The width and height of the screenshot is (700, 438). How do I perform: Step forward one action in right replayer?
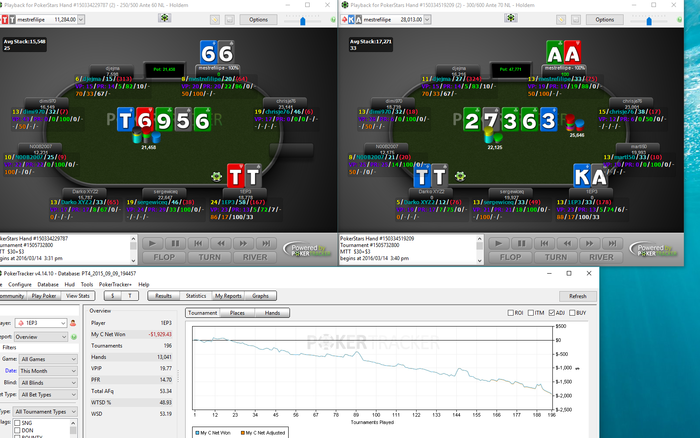tap(590, 243)
